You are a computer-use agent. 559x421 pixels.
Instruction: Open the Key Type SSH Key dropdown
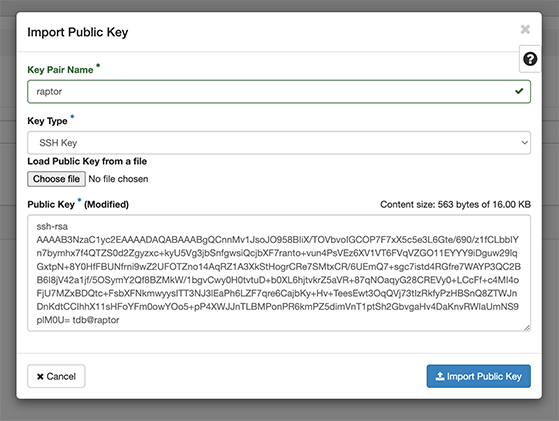[279, 143]
